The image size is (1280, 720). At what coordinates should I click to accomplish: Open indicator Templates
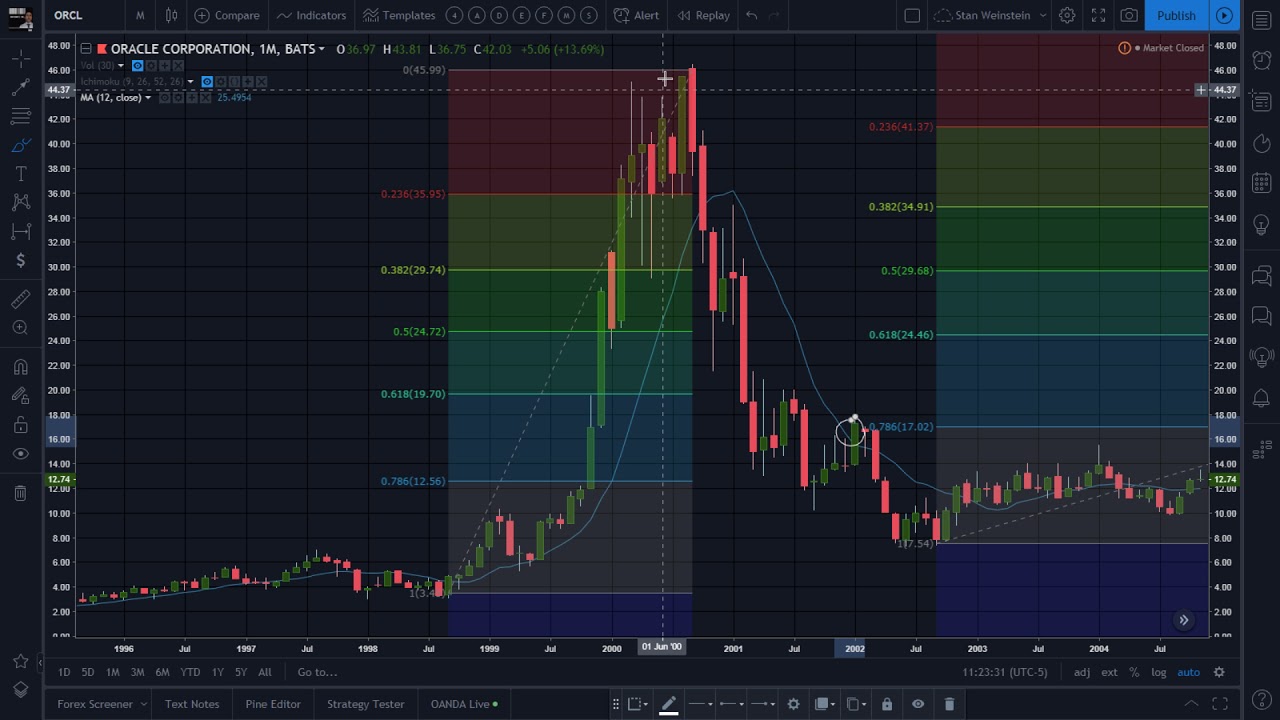coord(399,15)
